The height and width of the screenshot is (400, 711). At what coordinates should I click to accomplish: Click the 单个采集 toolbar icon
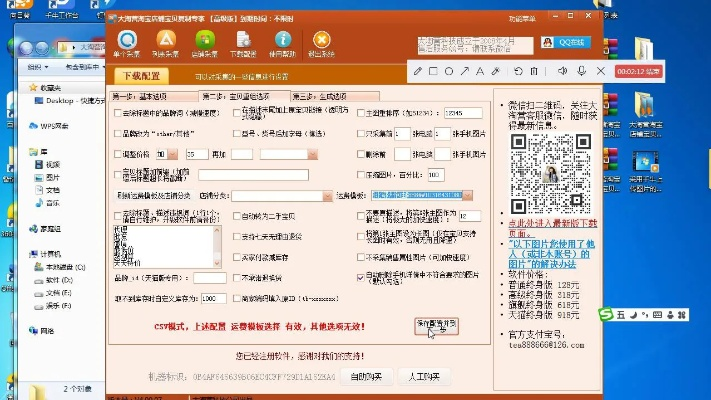click(x=127, y=43)
